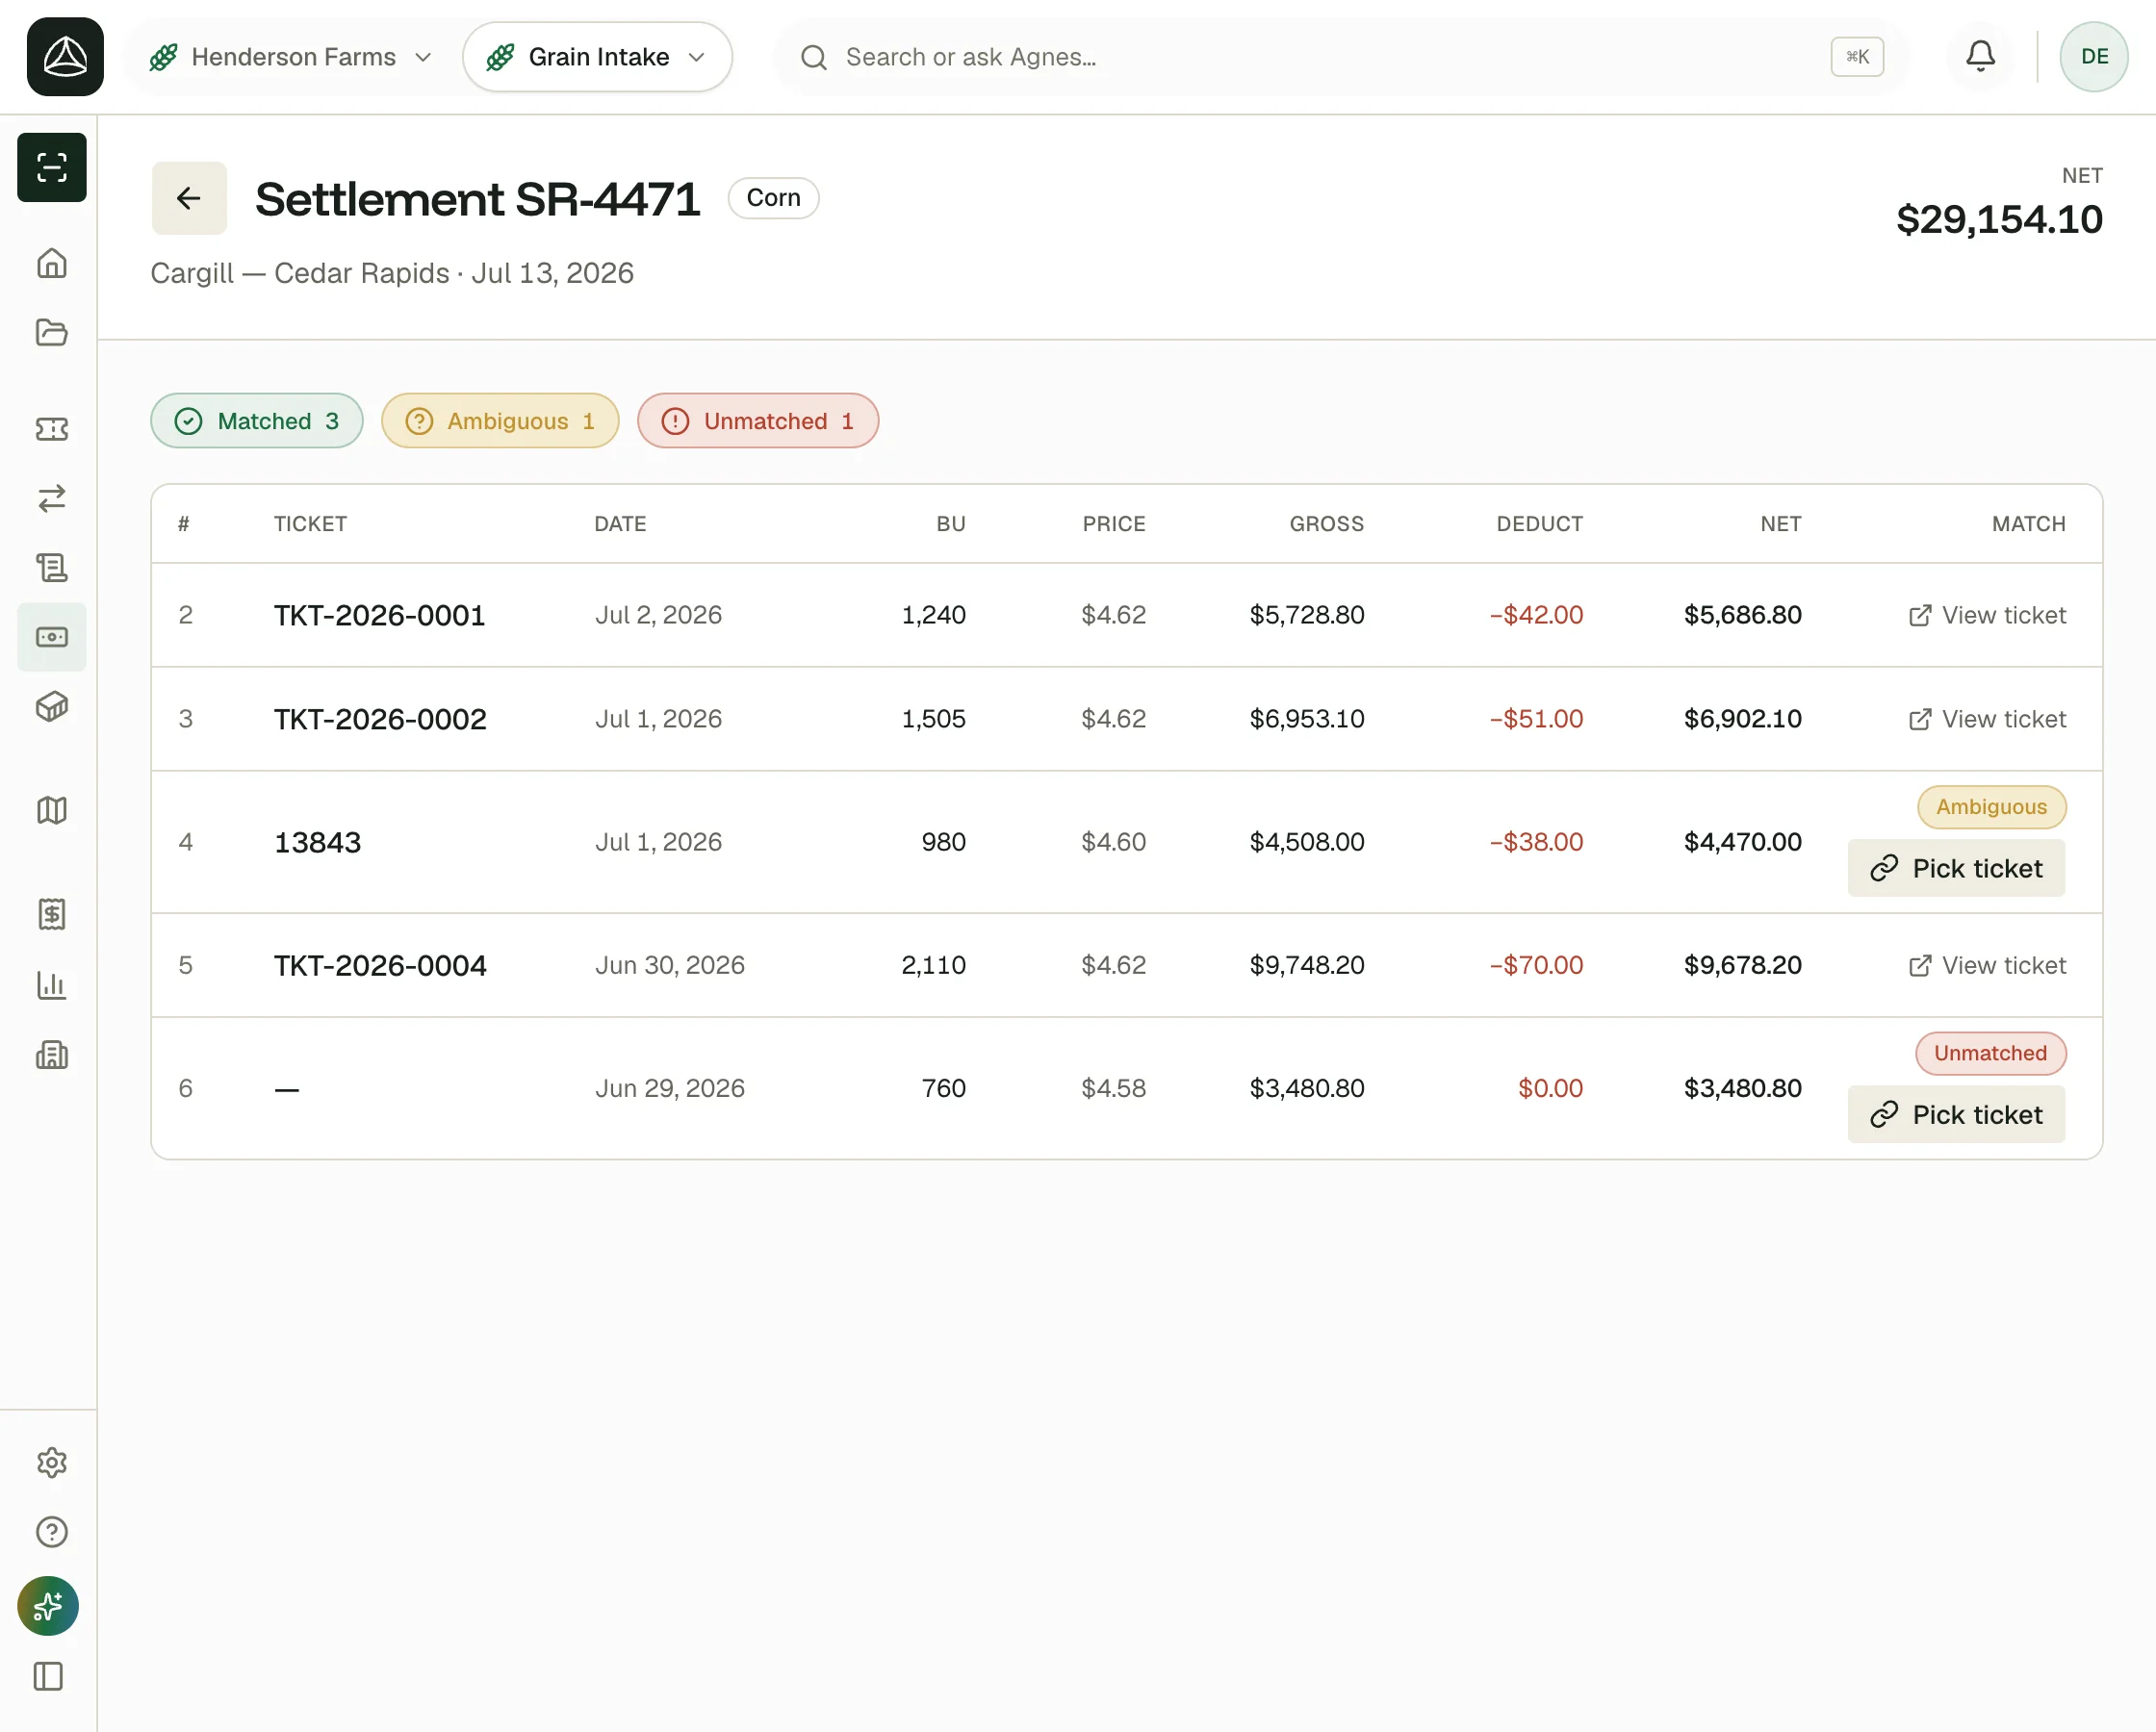
Task: Open the scan capture icon in sidebar
Action: (52, 167)
